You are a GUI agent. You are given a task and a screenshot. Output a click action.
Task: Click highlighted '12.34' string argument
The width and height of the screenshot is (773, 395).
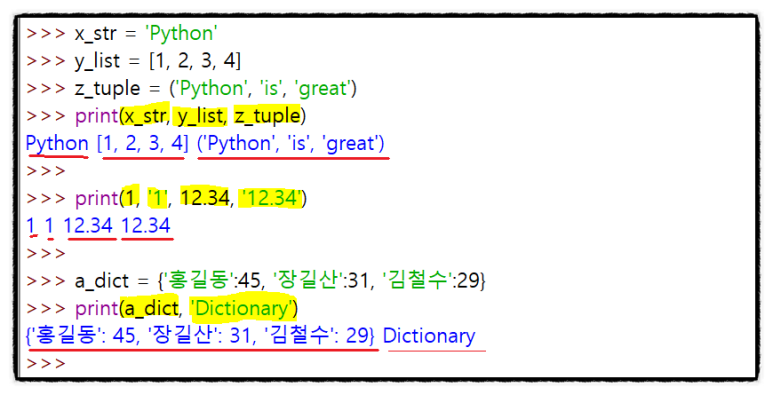pos(269,198)
